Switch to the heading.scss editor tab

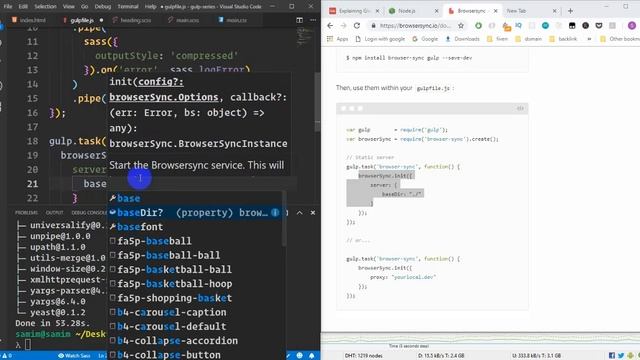132,20
